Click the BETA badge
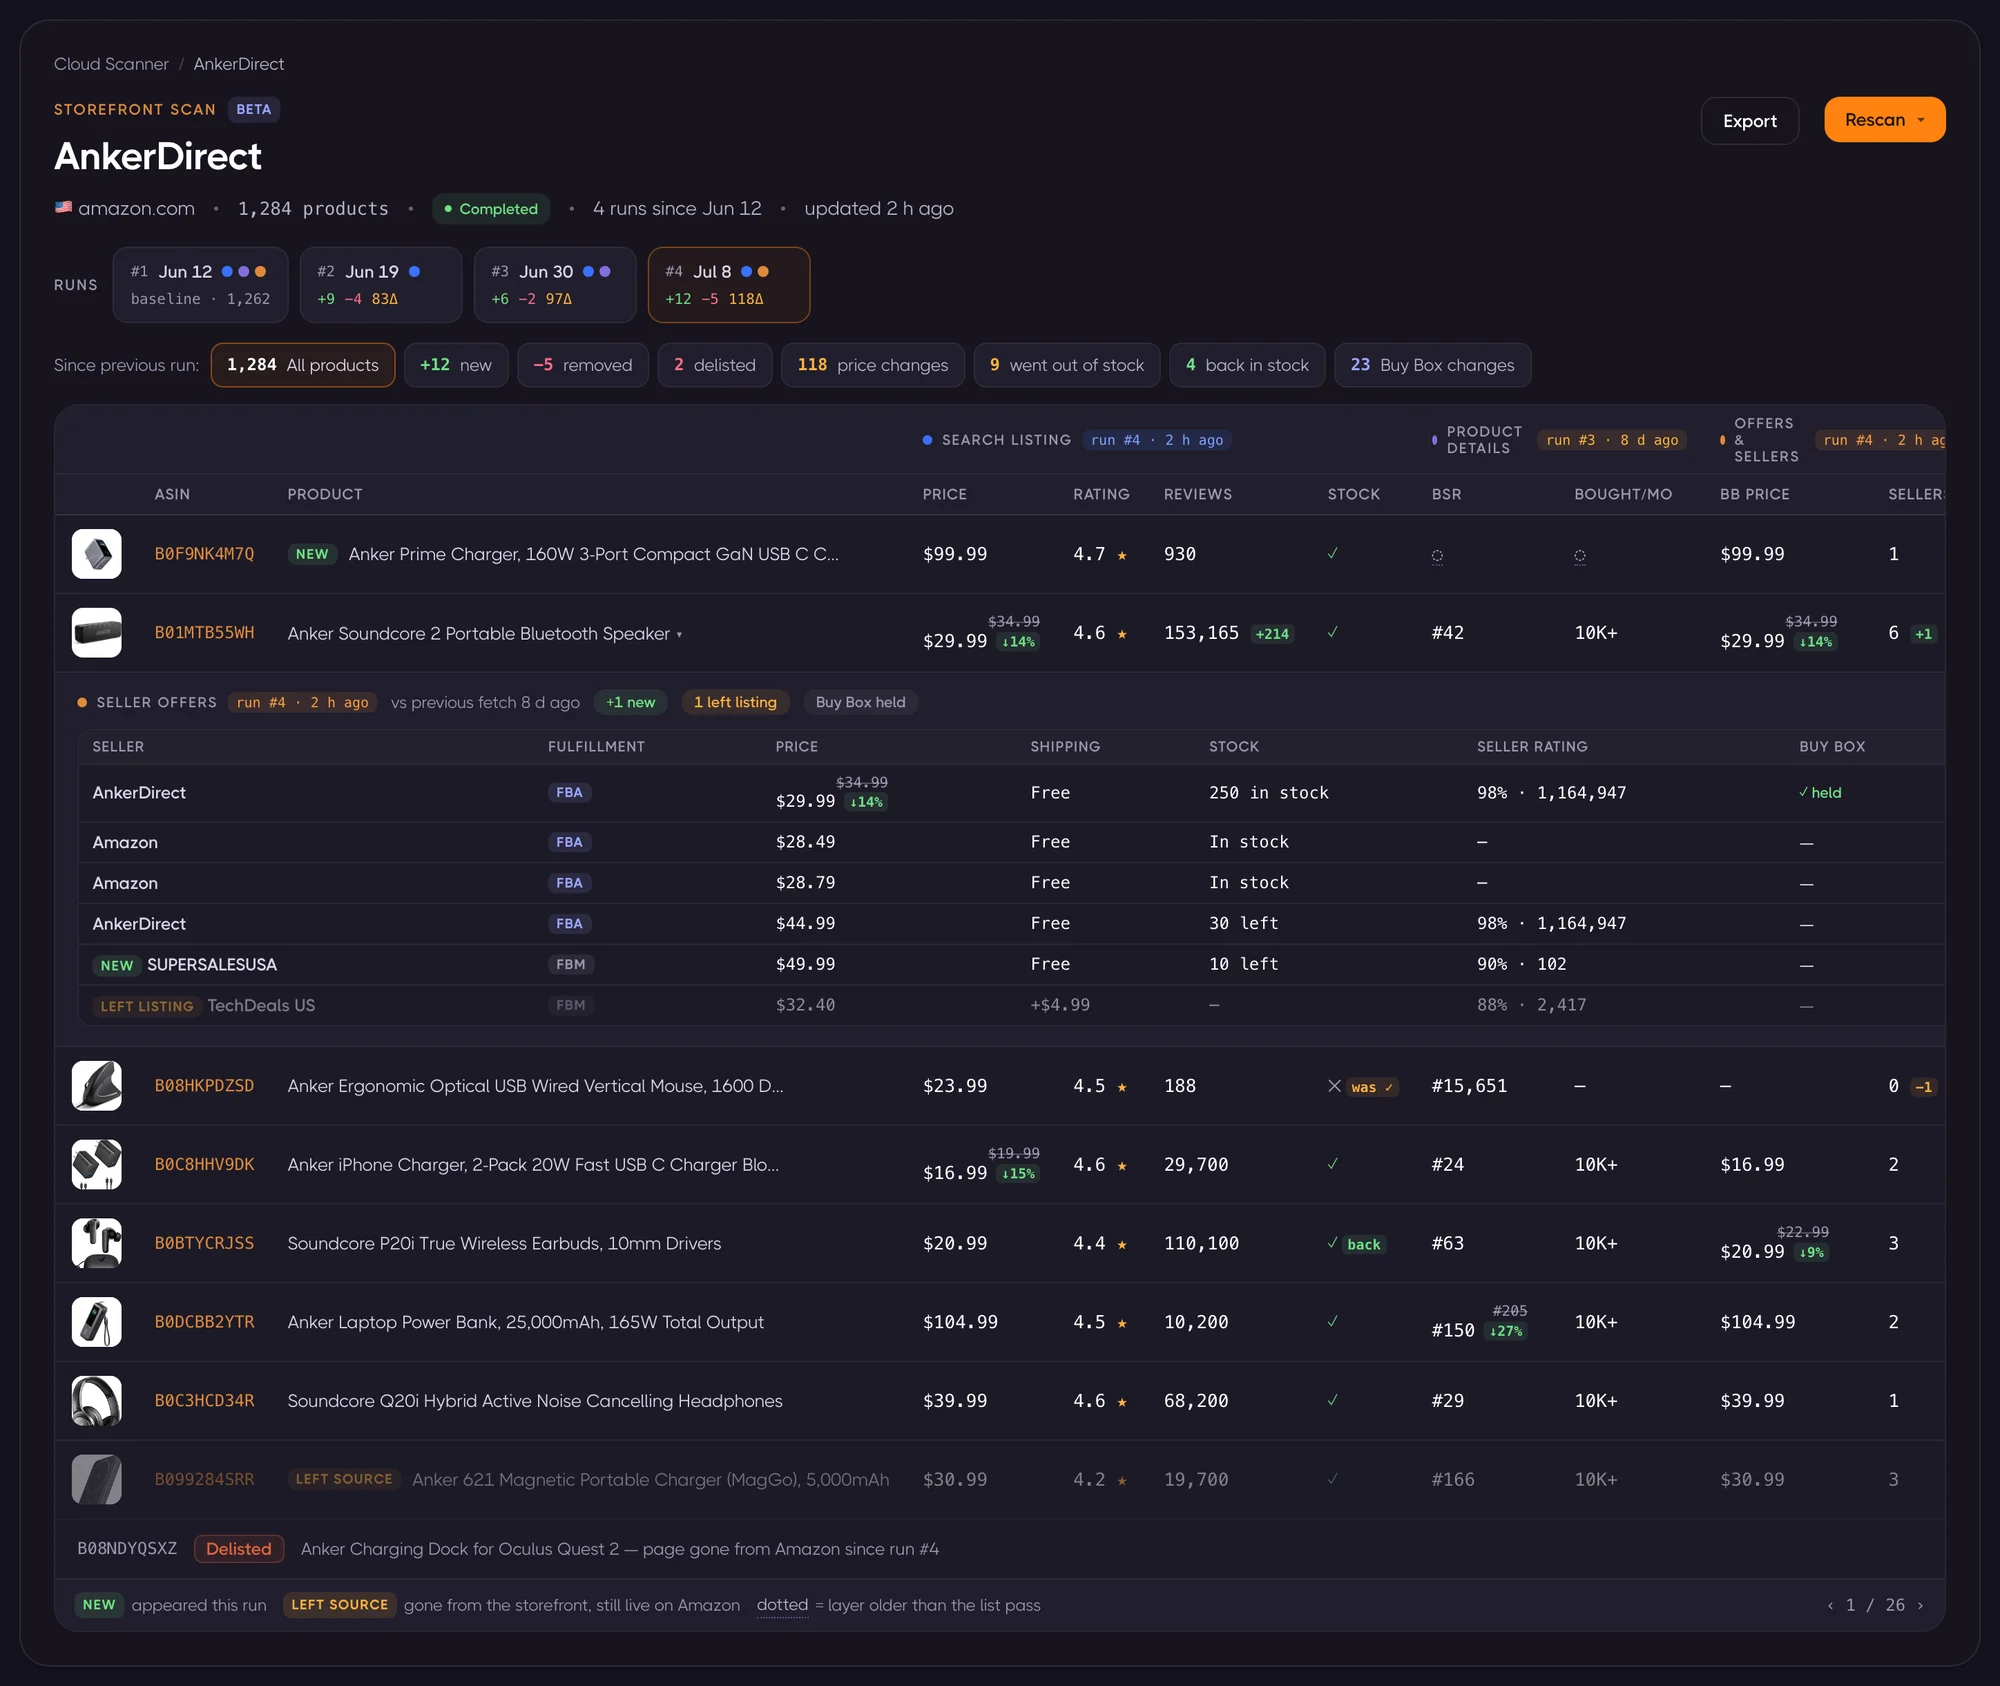 click(x=254, y=110)
